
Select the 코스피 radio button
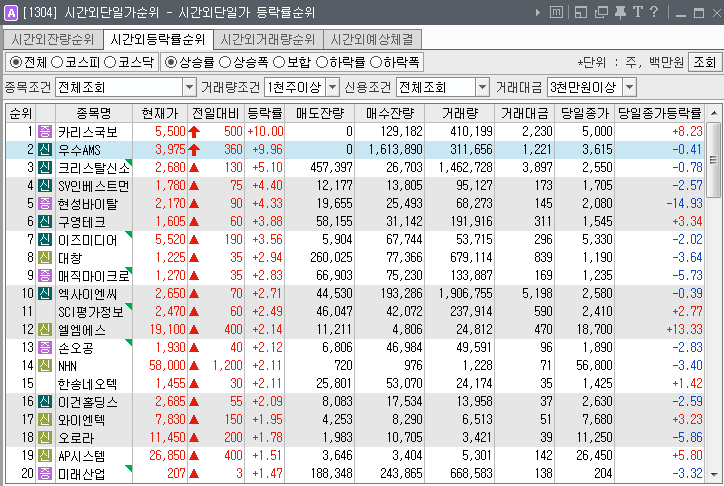tap(57, 62)
